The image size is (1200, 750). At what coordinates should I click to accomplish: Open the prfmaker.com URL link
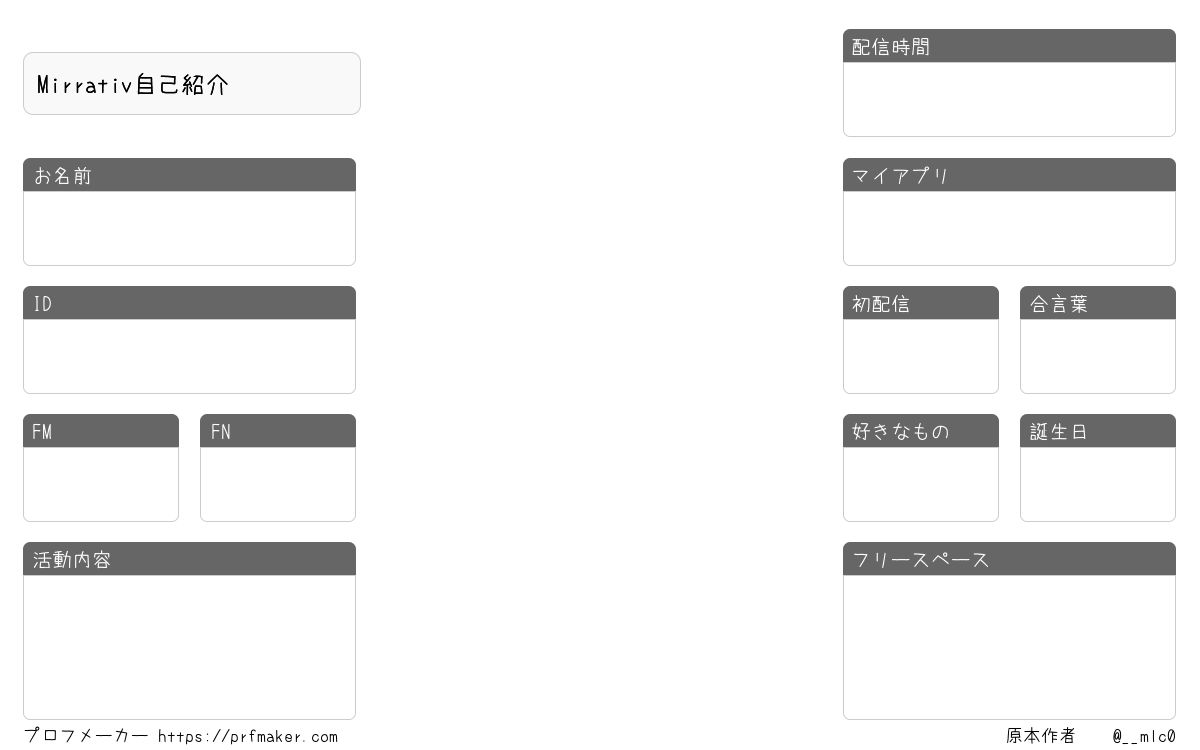coord(248,737)
